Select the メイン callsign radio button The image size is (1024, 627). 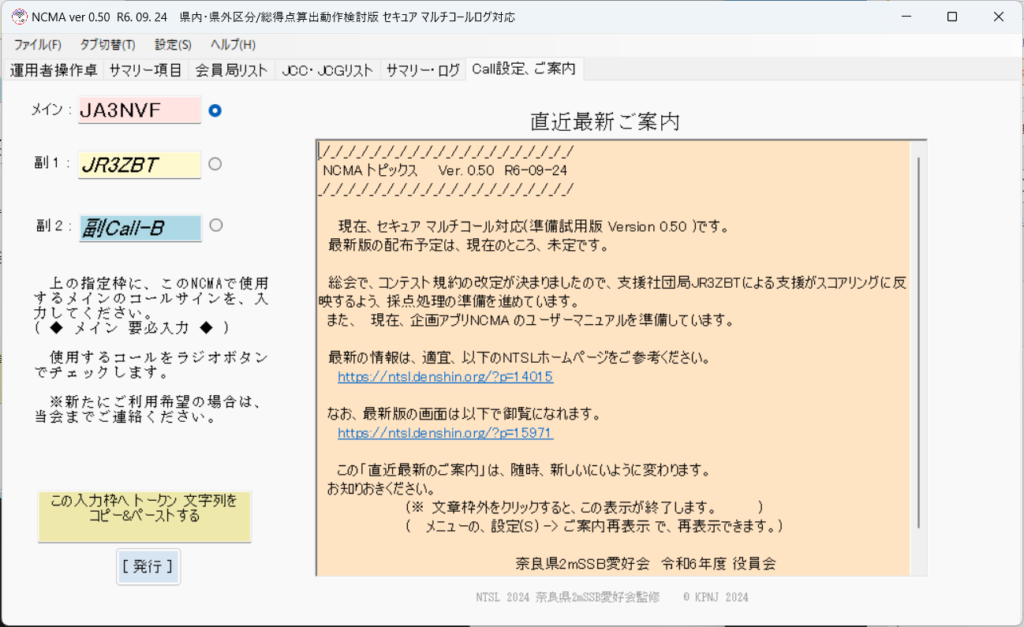[215, 110]
